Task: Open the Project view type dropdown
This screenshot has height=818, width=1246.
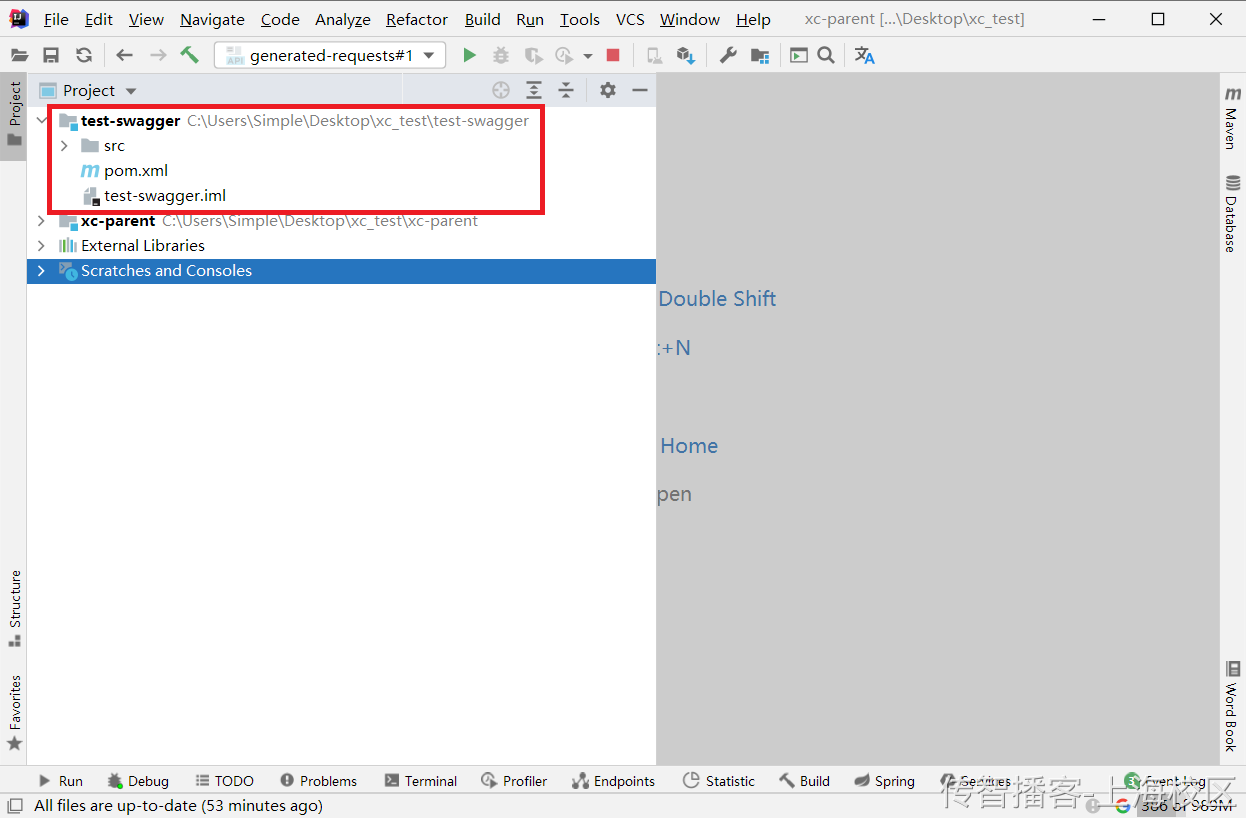Action: (131, 91)
